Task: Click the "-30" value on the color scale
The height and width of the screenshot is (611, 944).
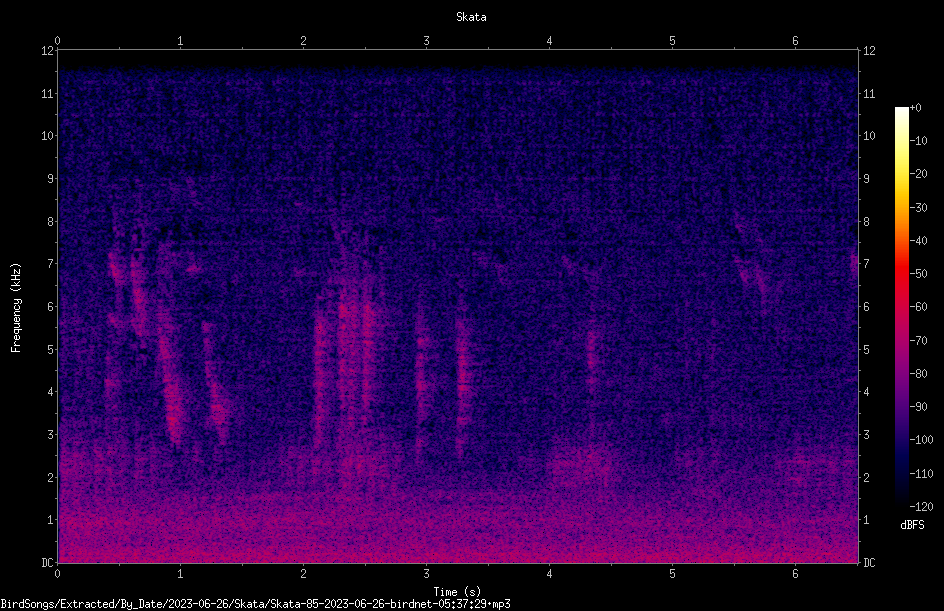Action: [x=919, y=208]
